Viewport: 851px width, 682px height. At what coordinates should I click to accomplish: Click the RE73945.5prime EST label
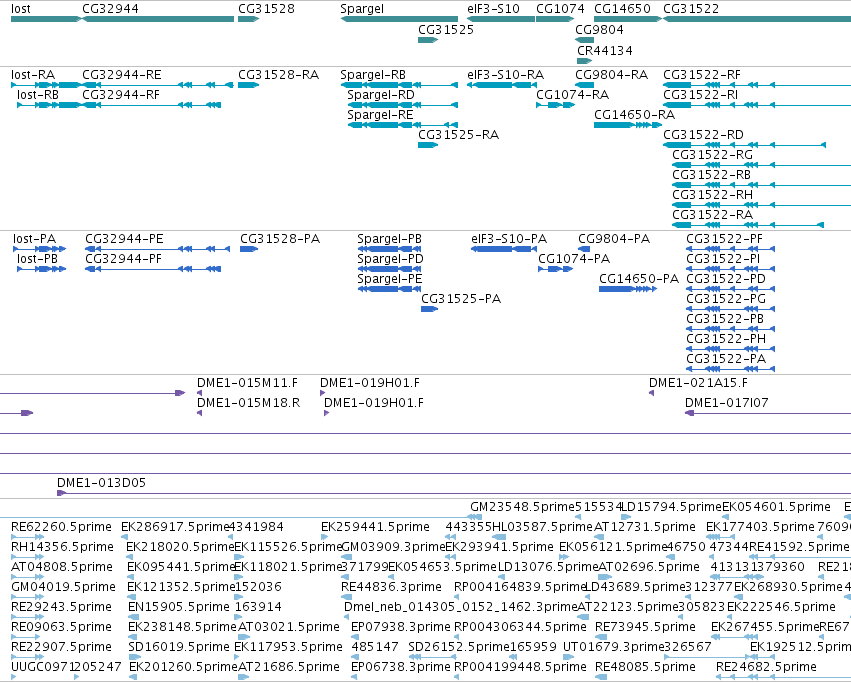tap(645, 627)
